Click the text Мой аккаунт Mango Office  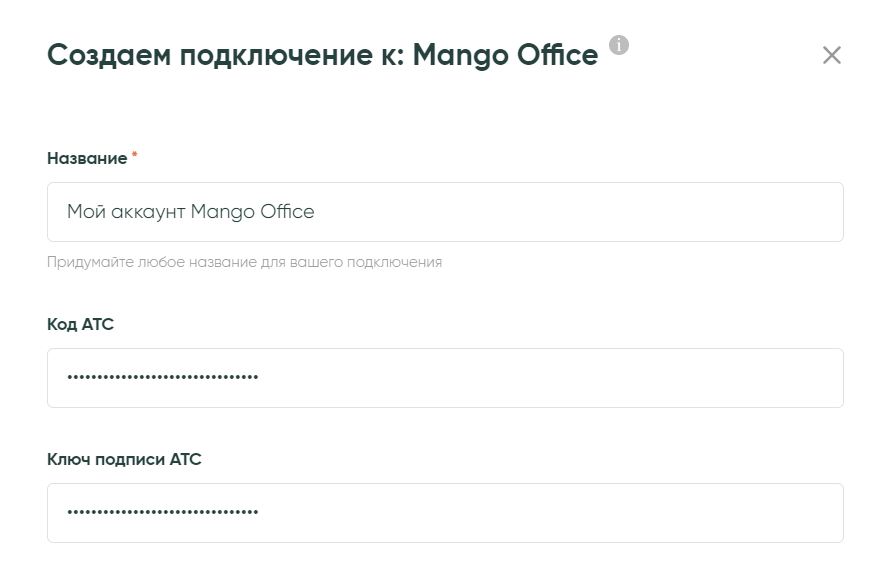click(x=190, y=212)
